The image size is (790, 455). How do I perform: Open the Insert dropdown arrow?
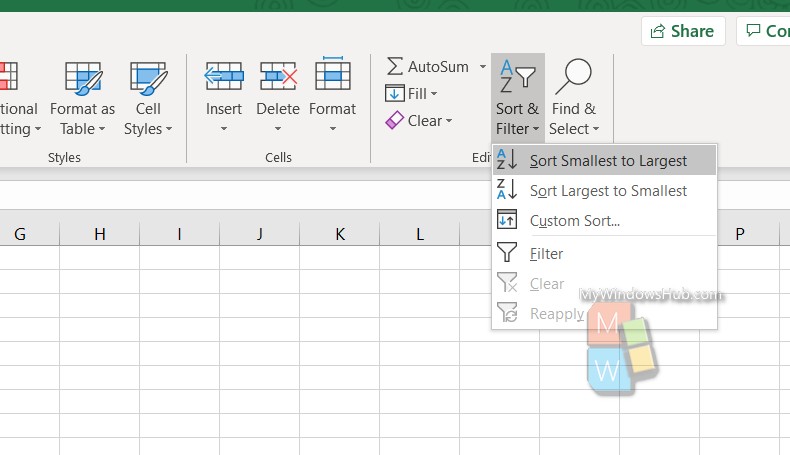point(224,129)
